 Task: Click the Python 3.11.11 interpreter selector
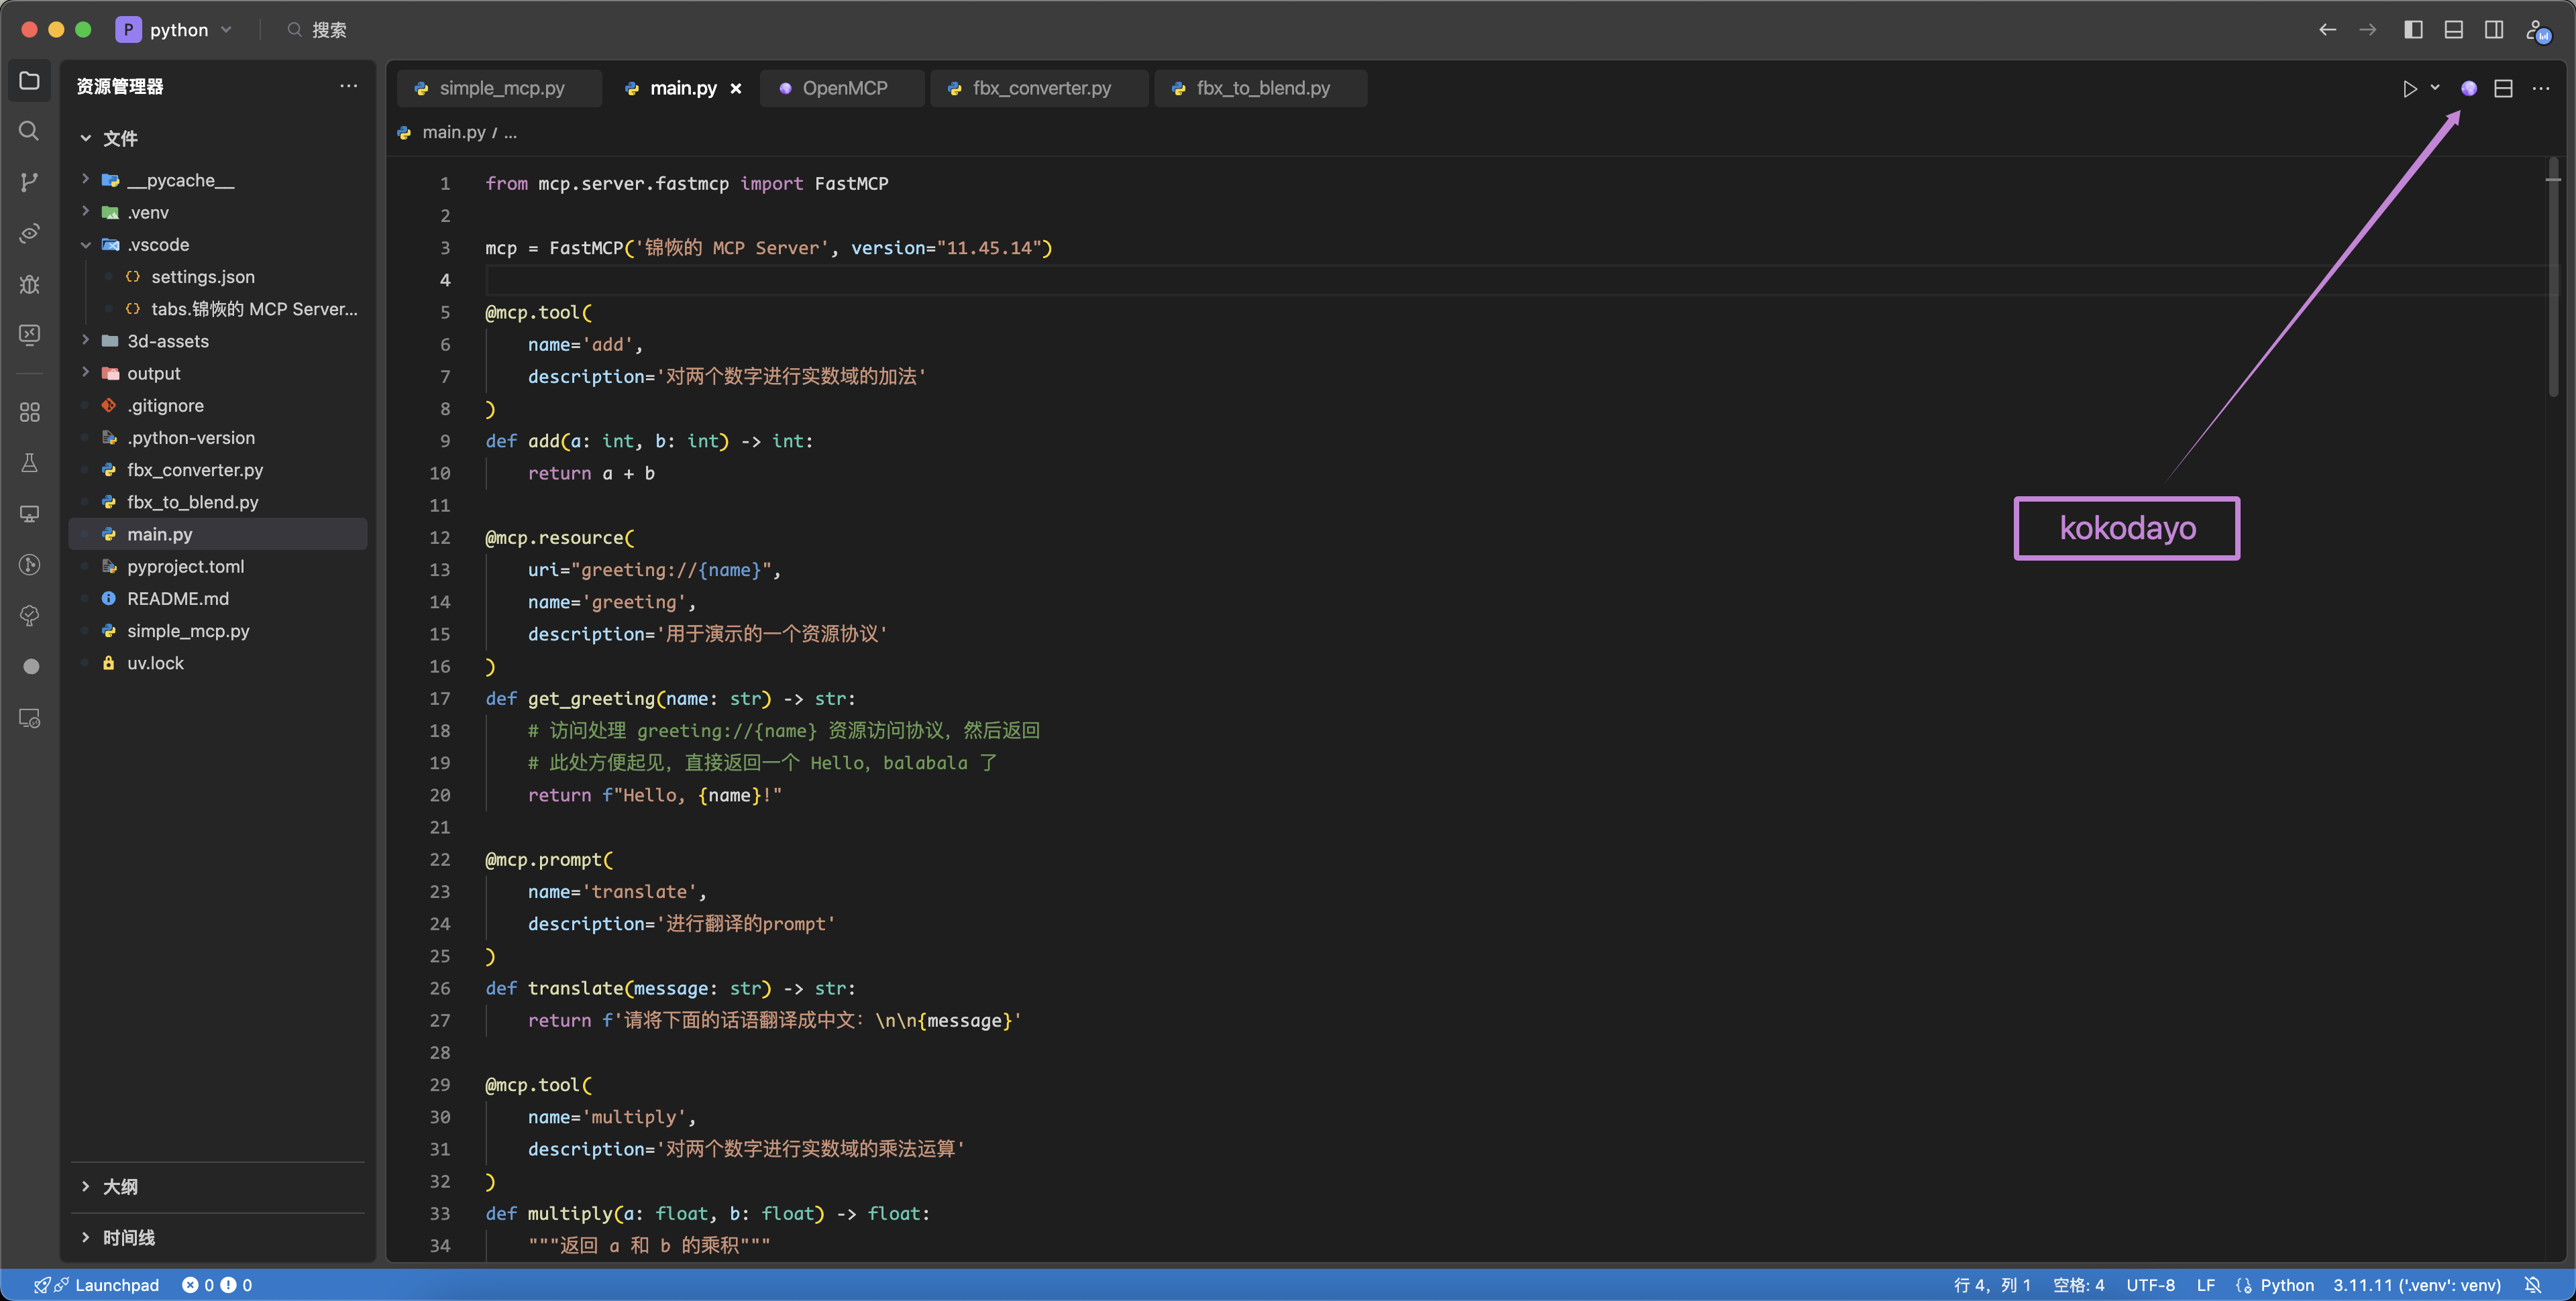coord(2416,1285)
